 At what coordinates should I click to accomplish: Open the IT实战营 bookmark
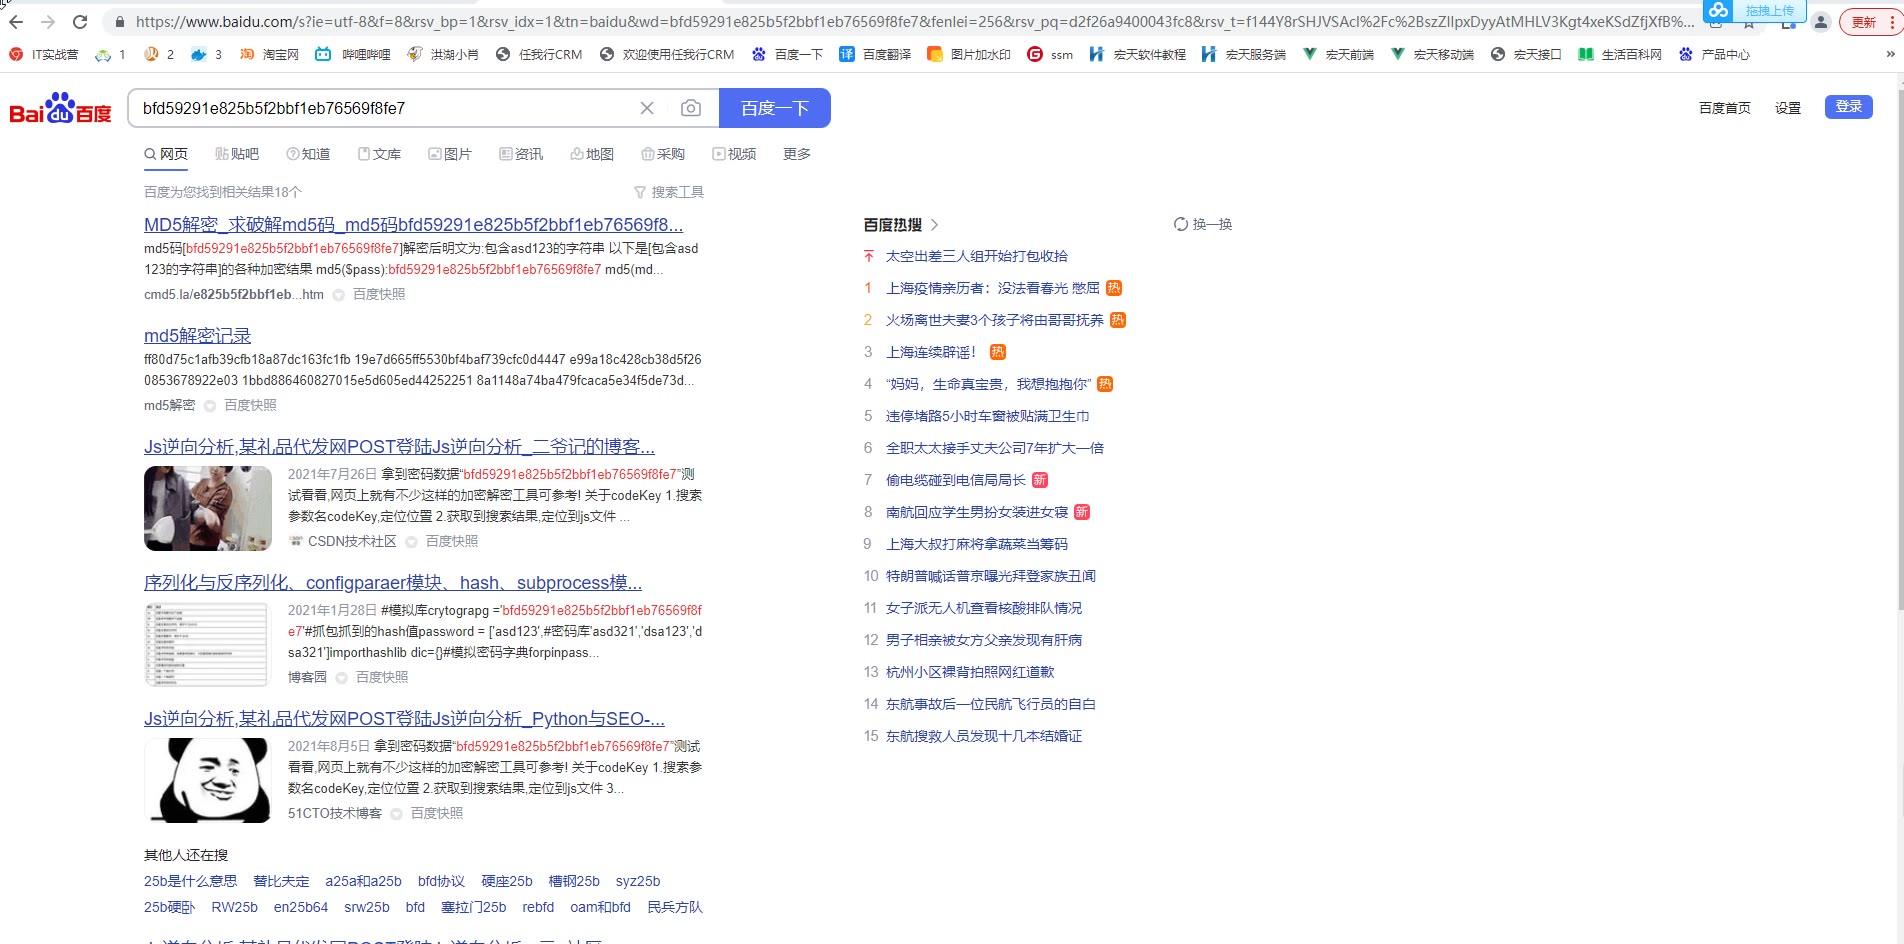tap(44, 54)
